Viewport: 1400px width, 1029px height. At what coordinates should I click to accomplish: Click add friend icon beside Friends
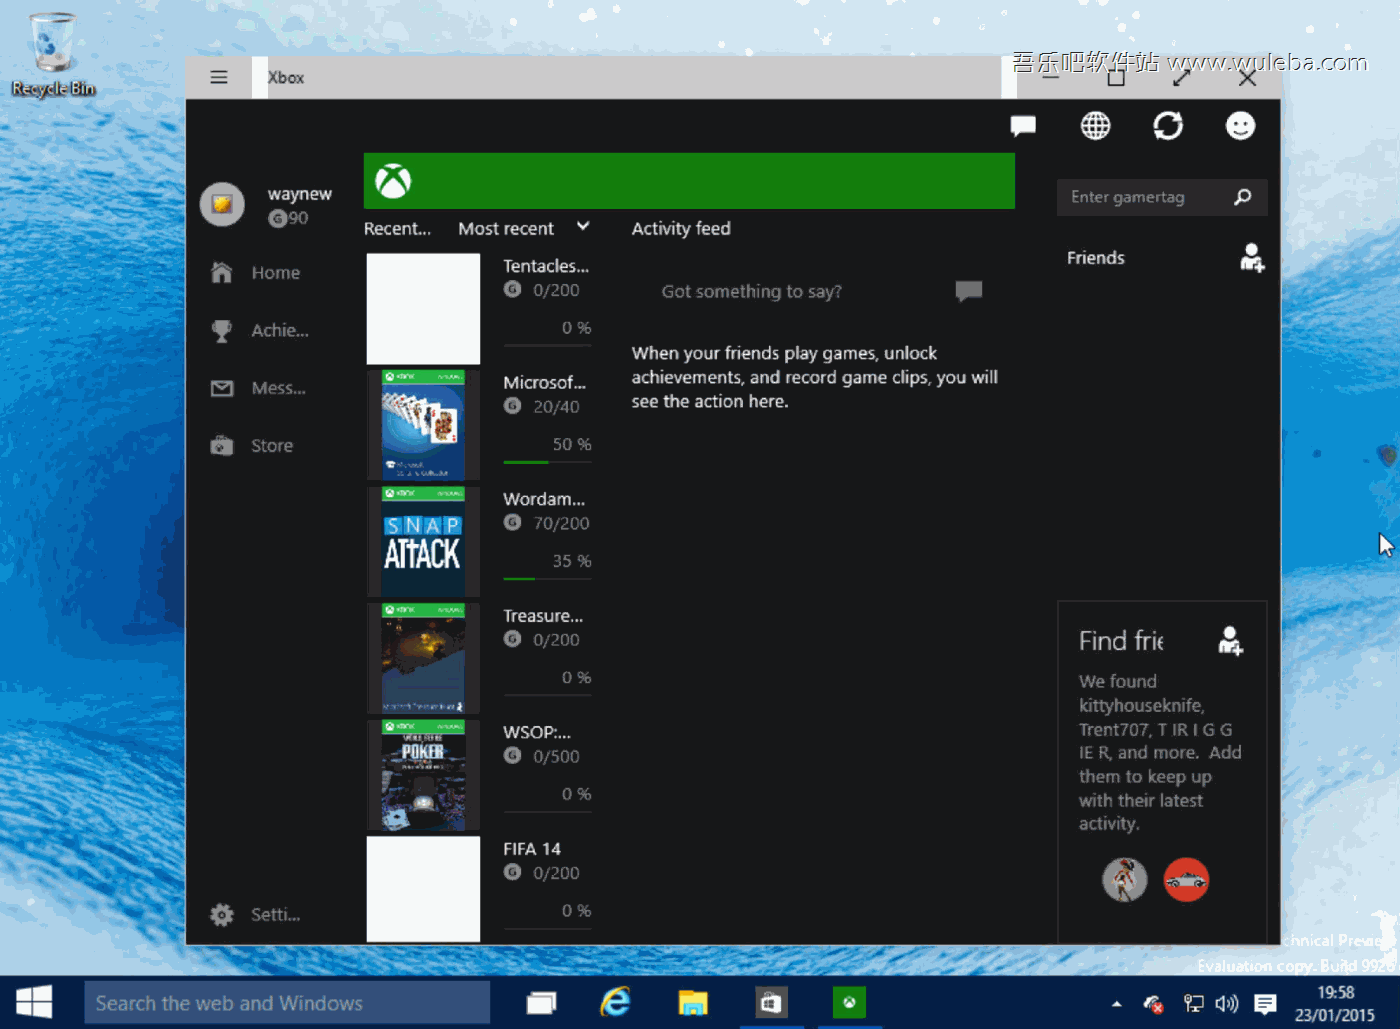[x=1252, y=258]
